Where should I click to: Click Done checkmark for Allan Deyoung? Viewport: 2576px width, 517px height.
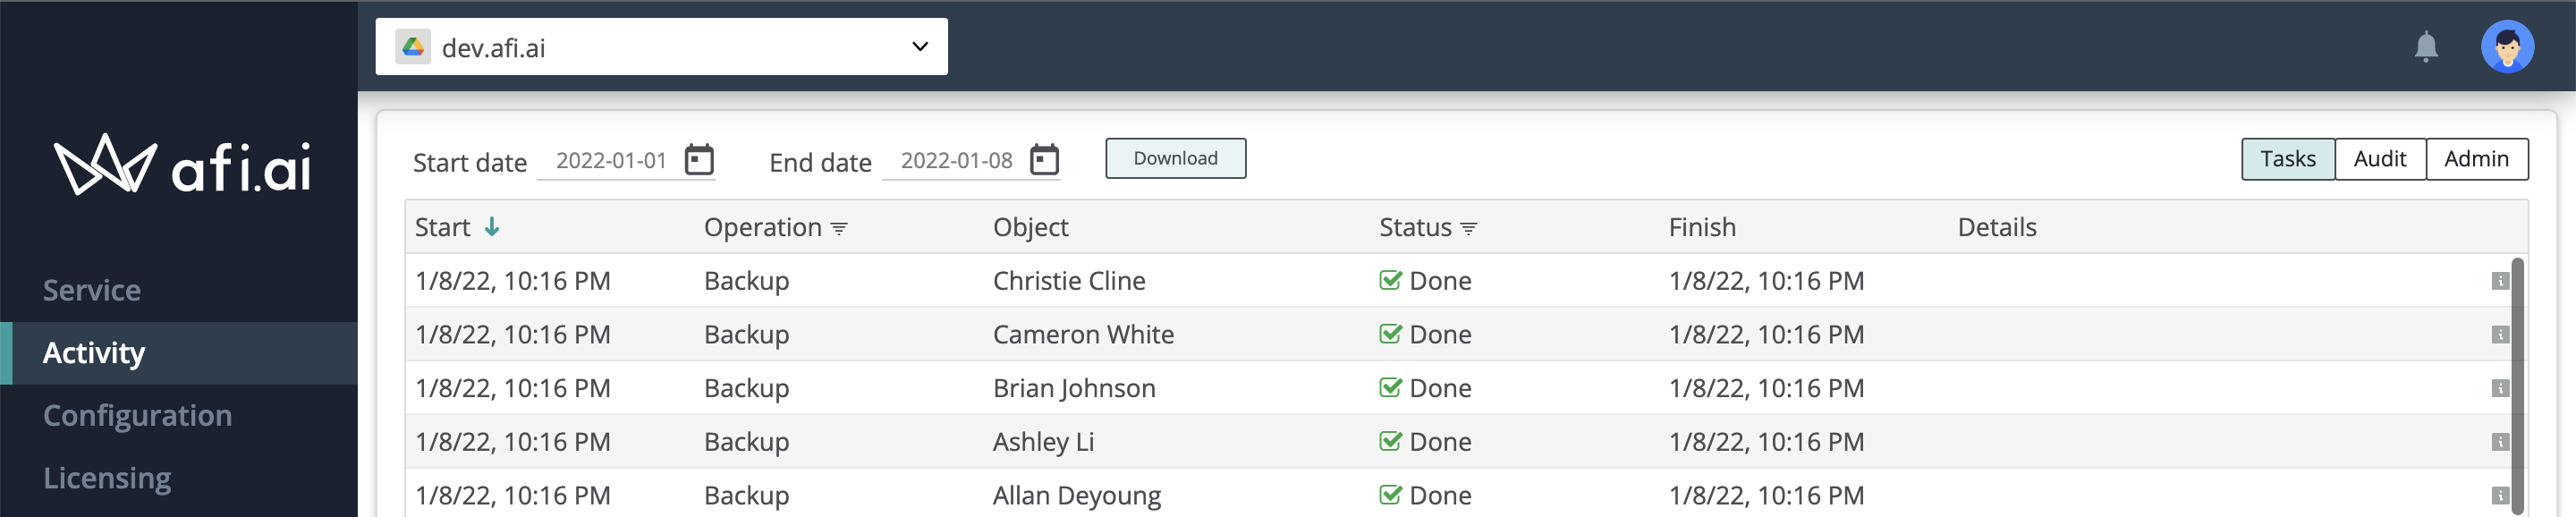(x=1390, y=495)
